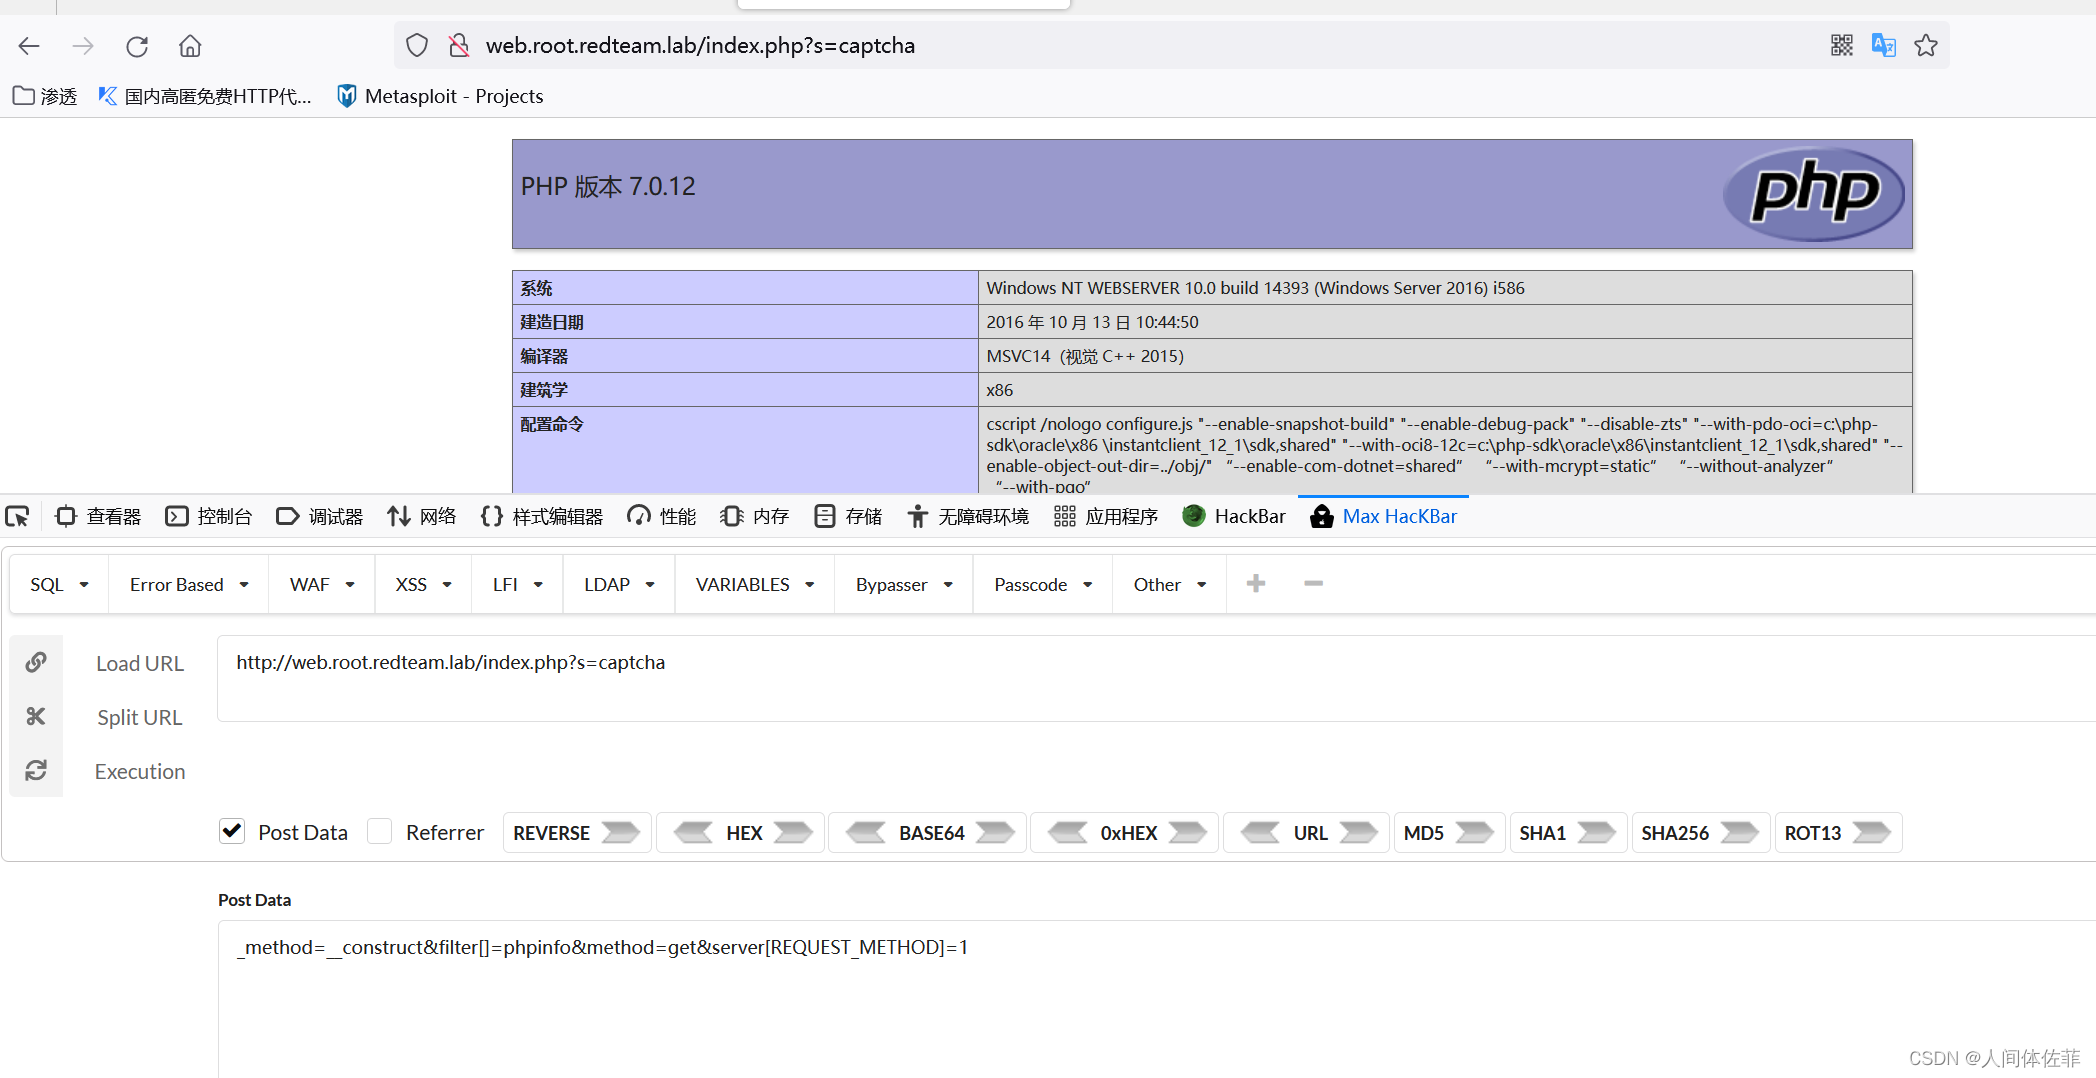2096x1078 pixels.
Task: Click HEX encode right arrow
Action: (793, 833)
